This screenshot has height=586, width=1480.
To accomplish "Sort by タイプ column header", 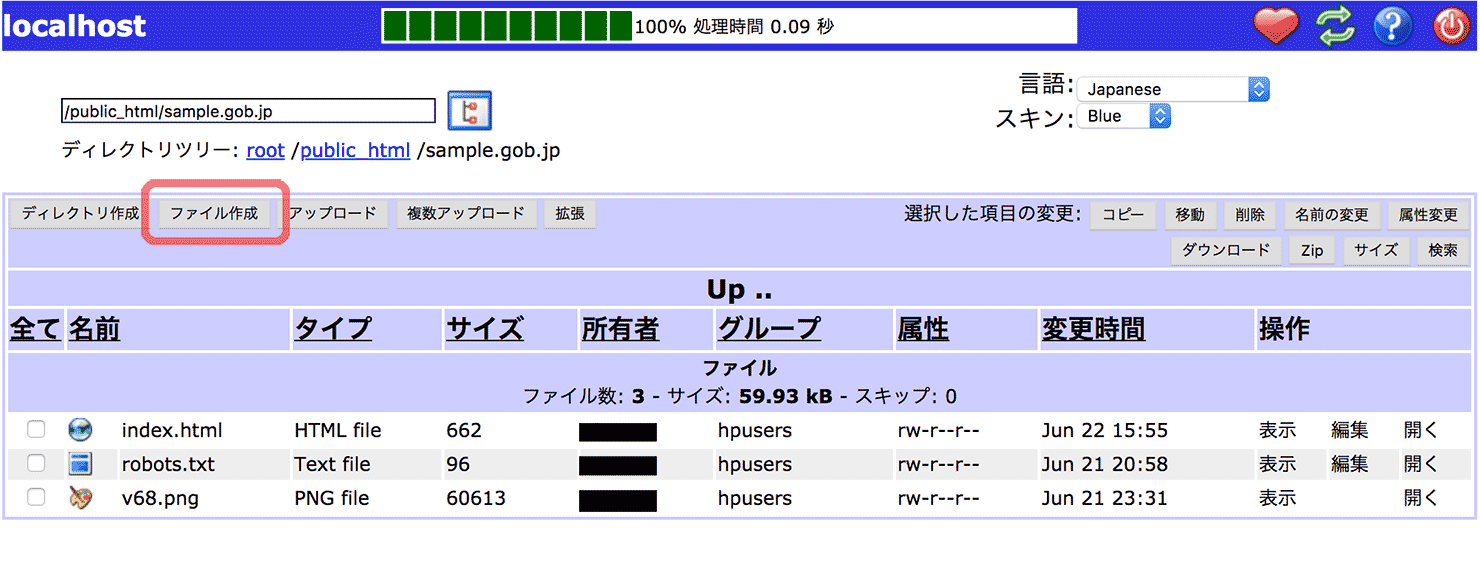I will 333,329.
